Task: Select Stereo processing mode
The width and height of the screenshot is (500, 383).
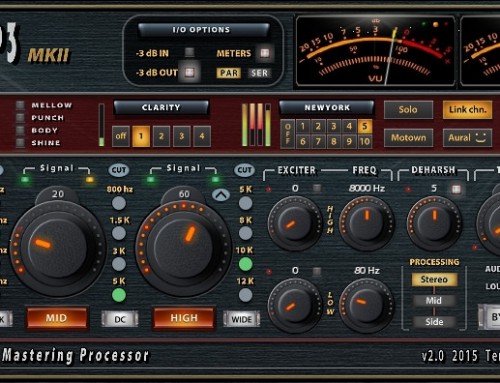Action: pos(434,279)
